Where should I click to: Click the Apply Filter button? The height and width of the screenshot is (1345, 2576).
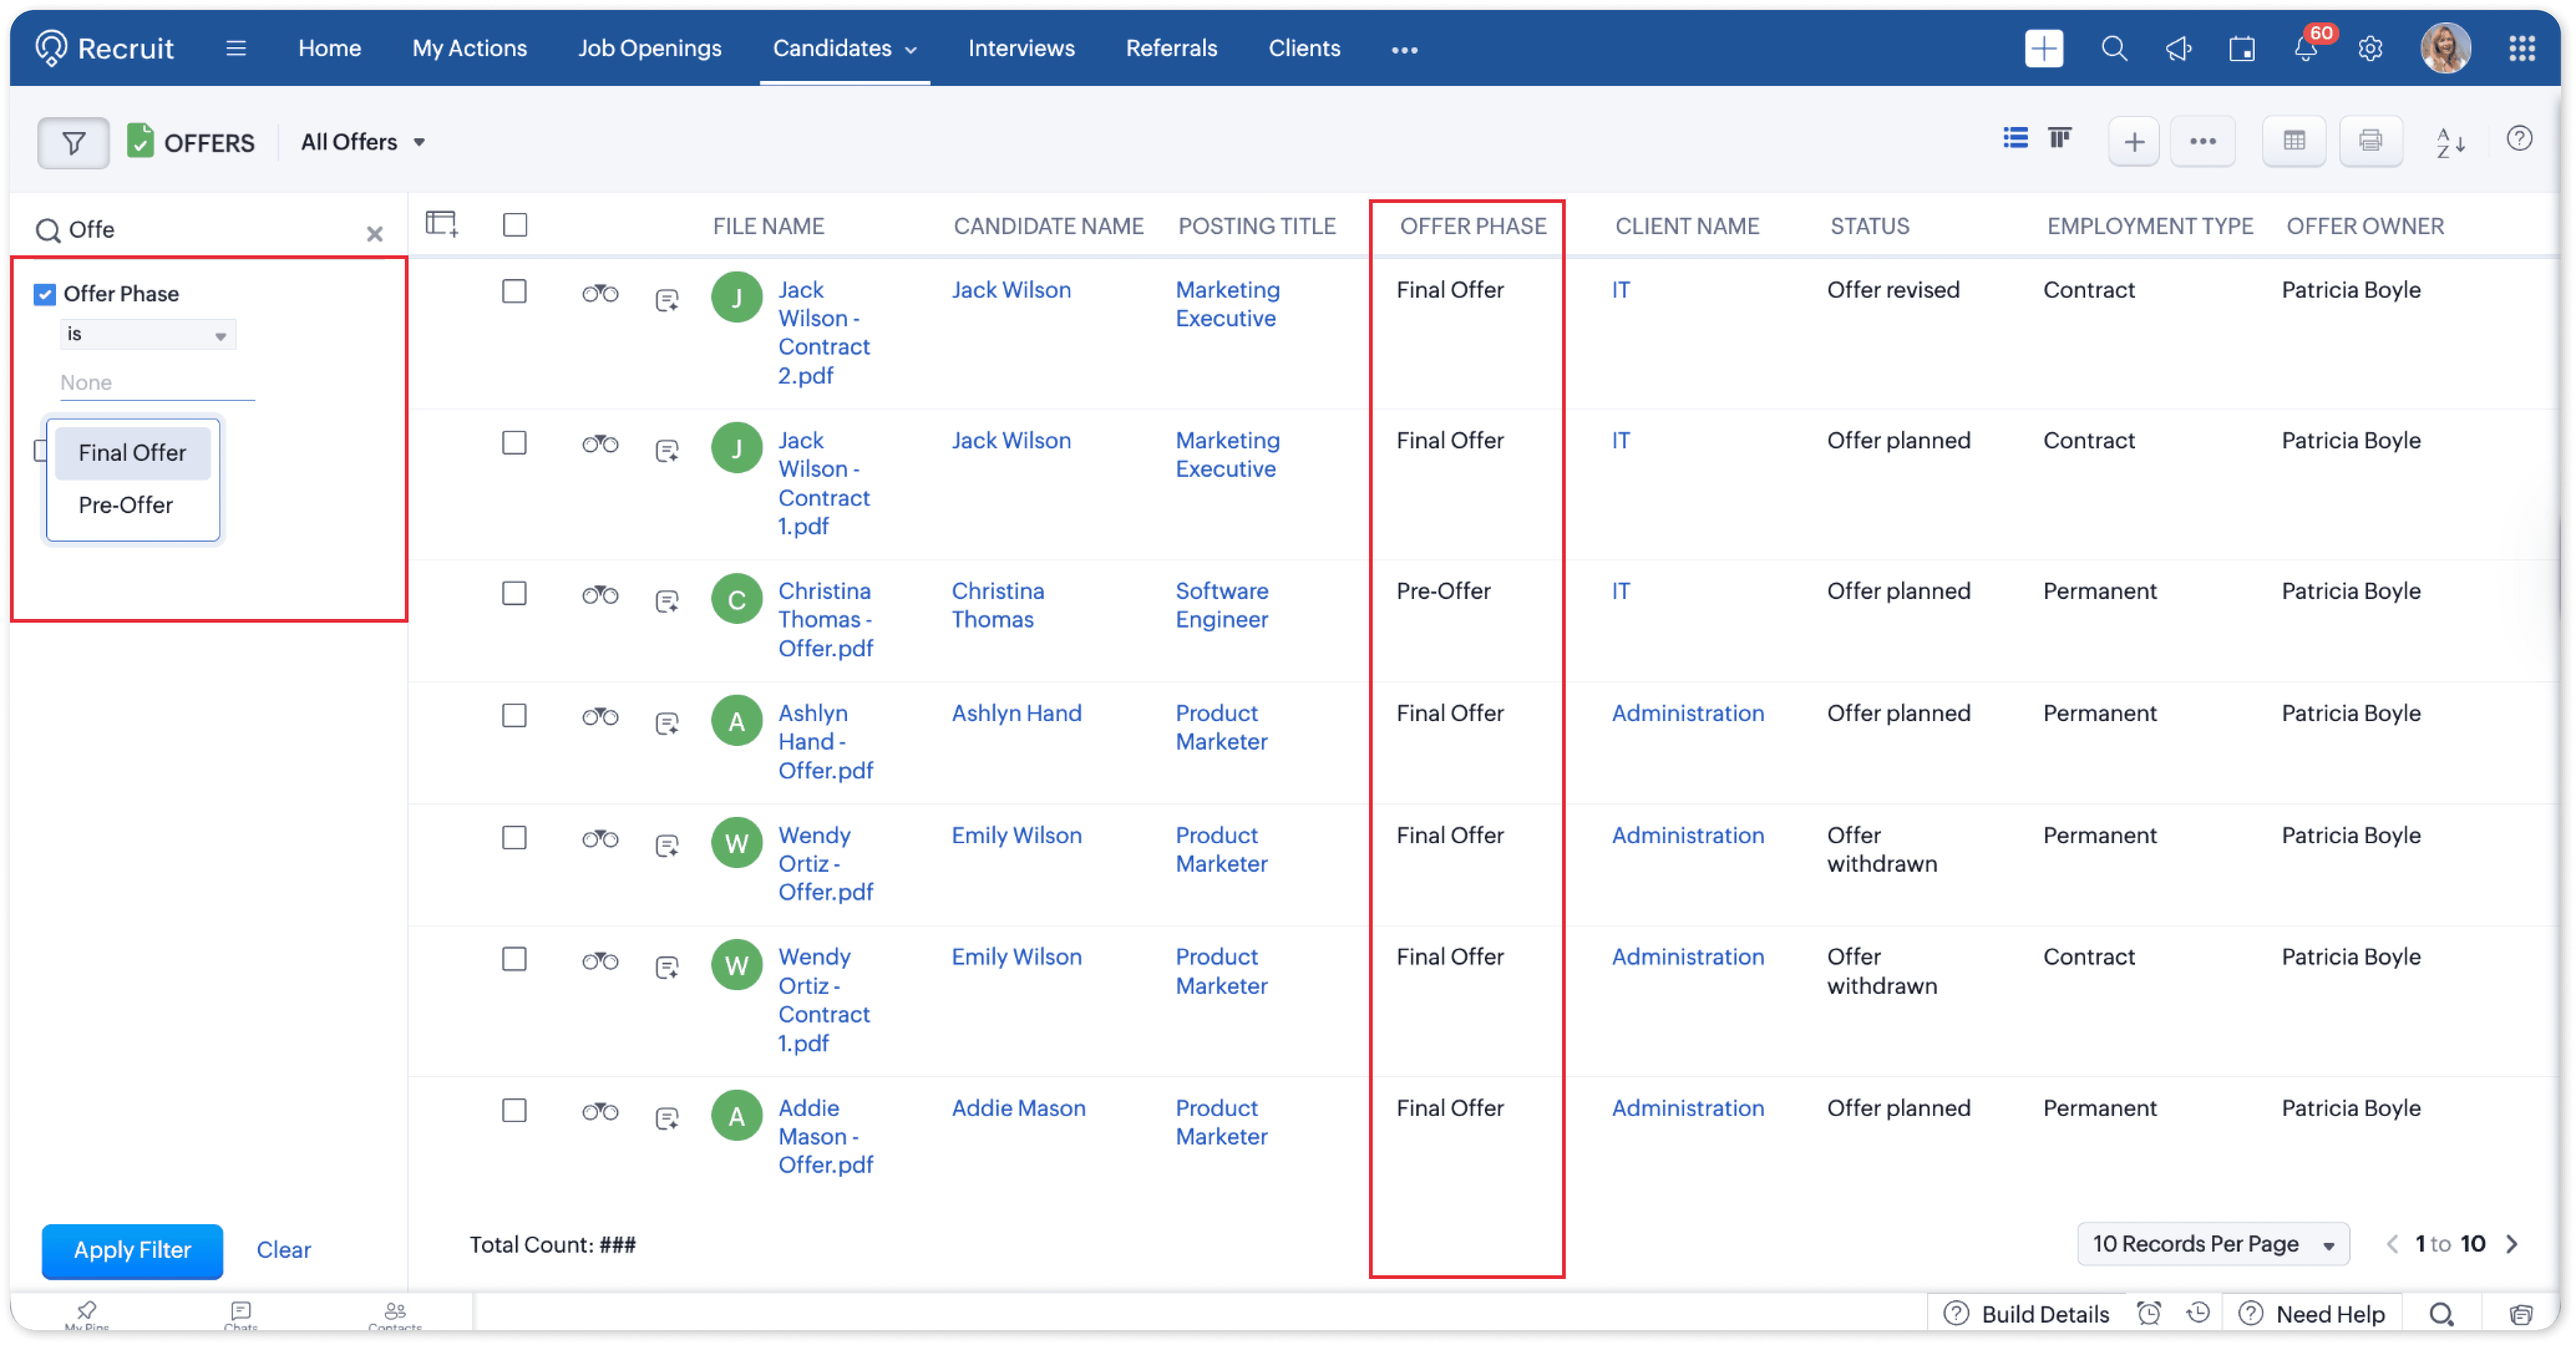[132, 1250]
